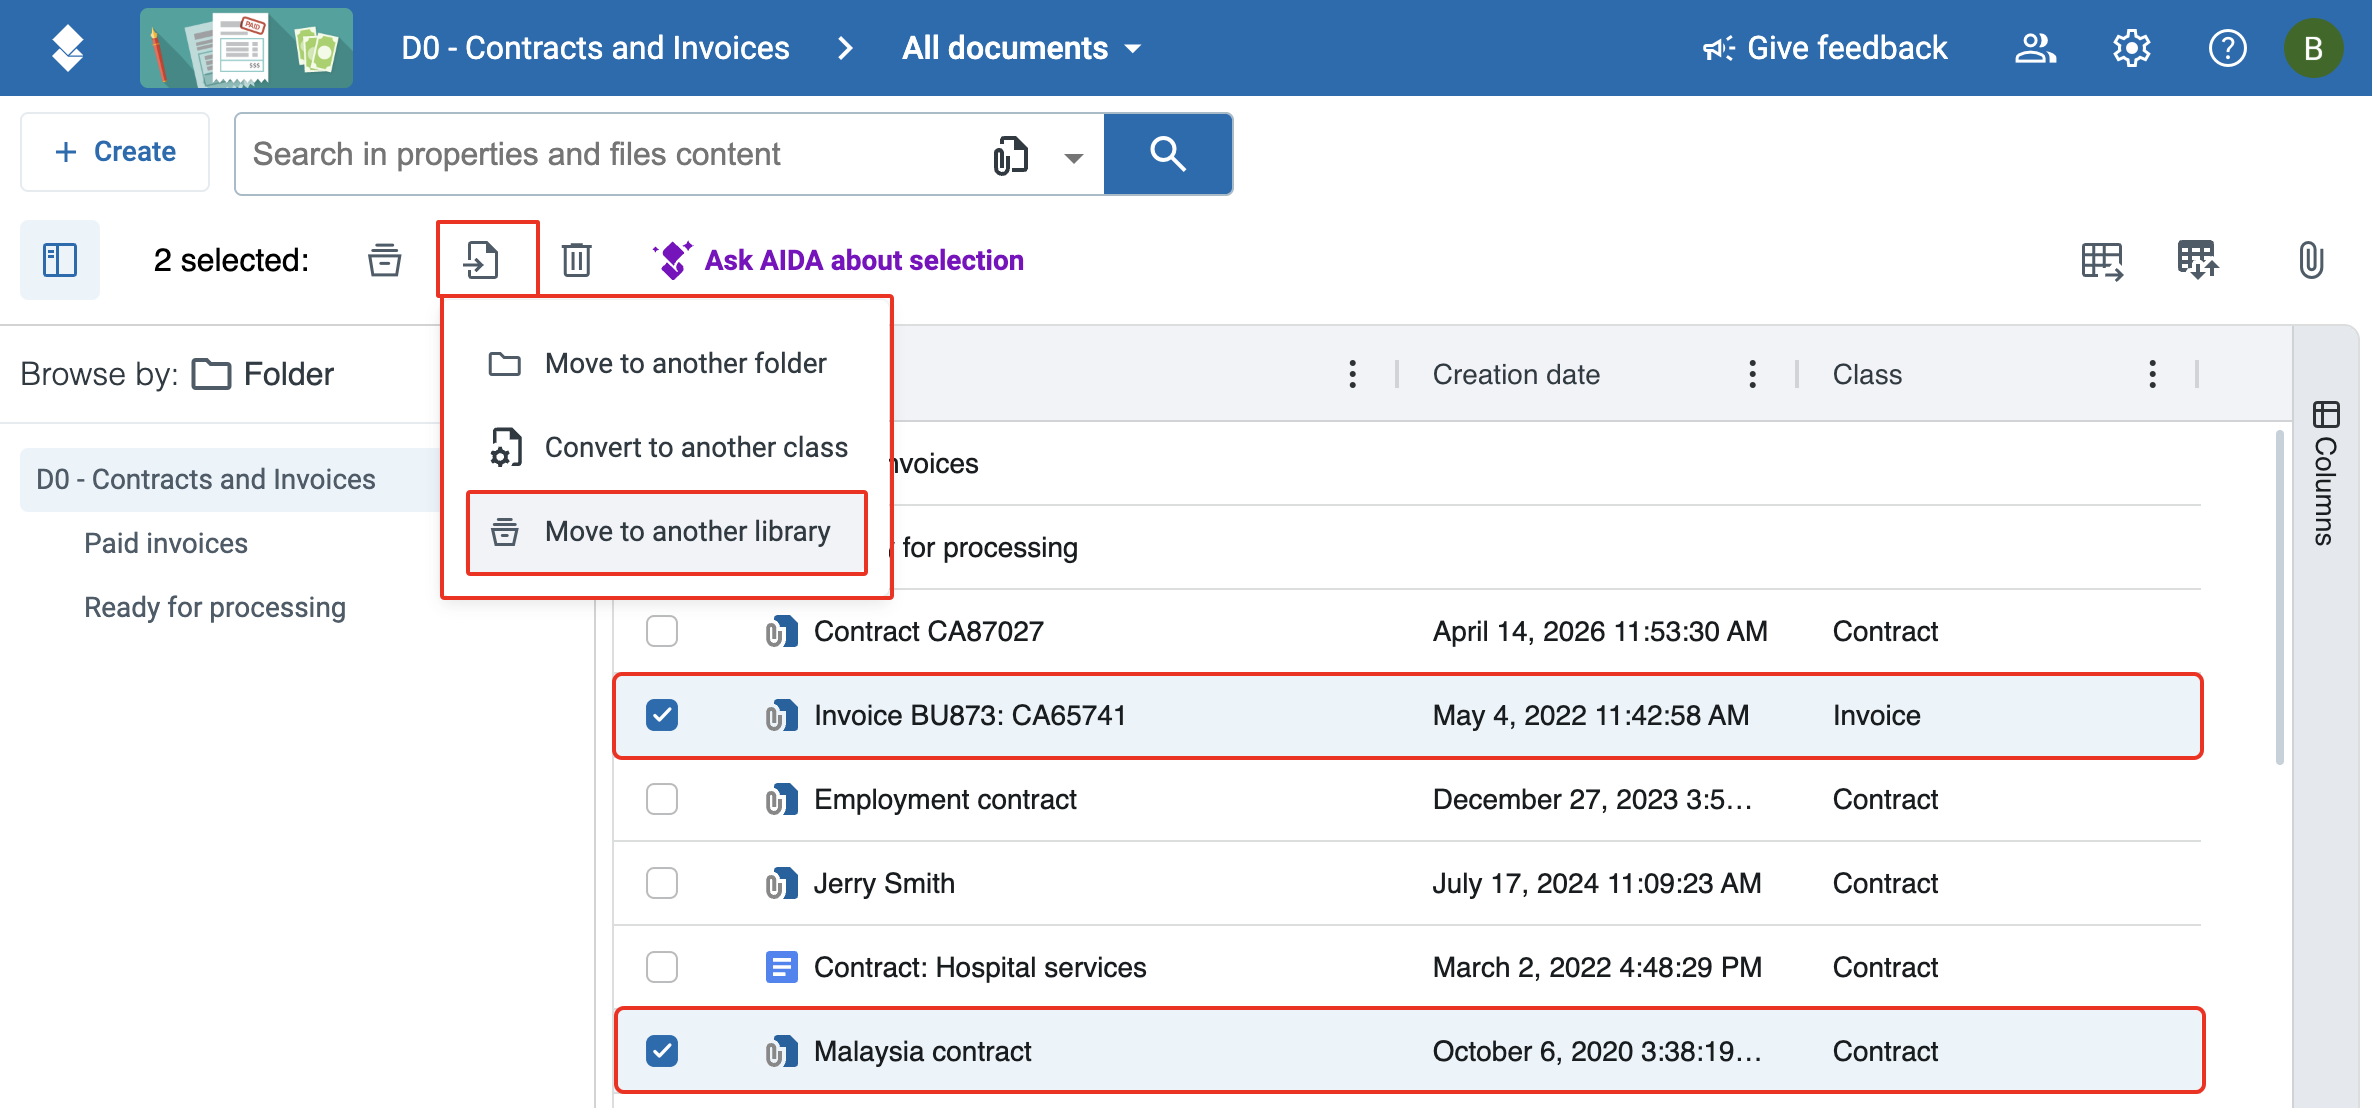The height and width of the screenshot is (1108, 2372).
Task: Click the blue search magnifier button
Action: click(x=1167, y=154)
